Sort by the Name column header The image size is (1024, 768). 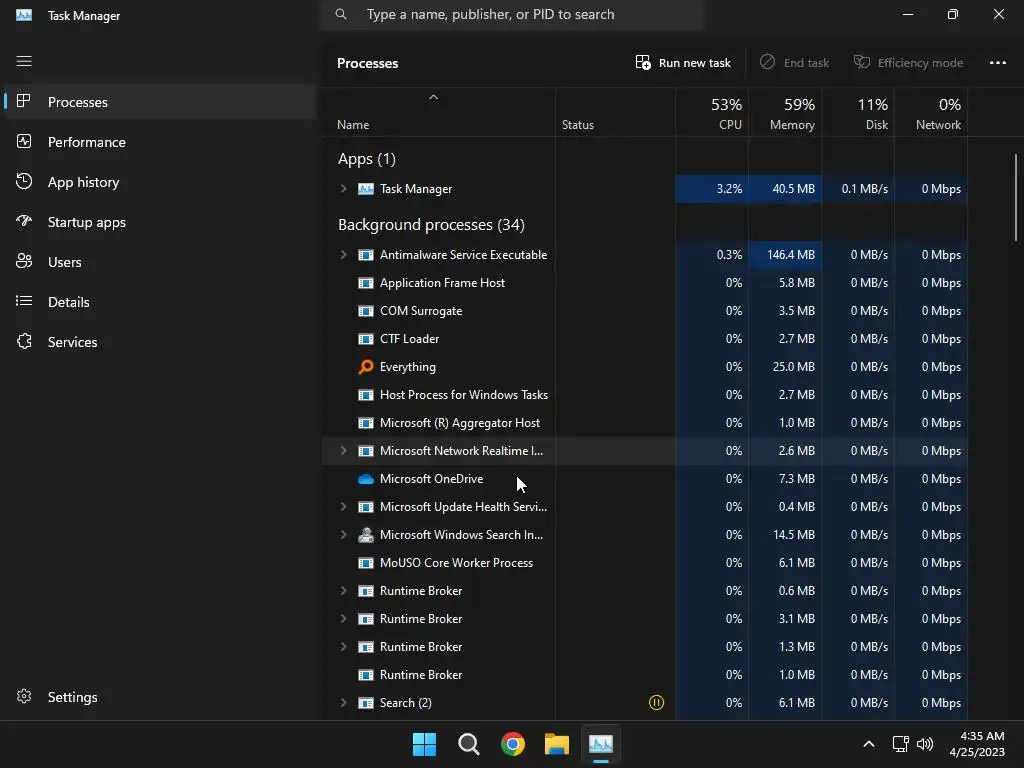pyautogui.click(x=438, y=112)
